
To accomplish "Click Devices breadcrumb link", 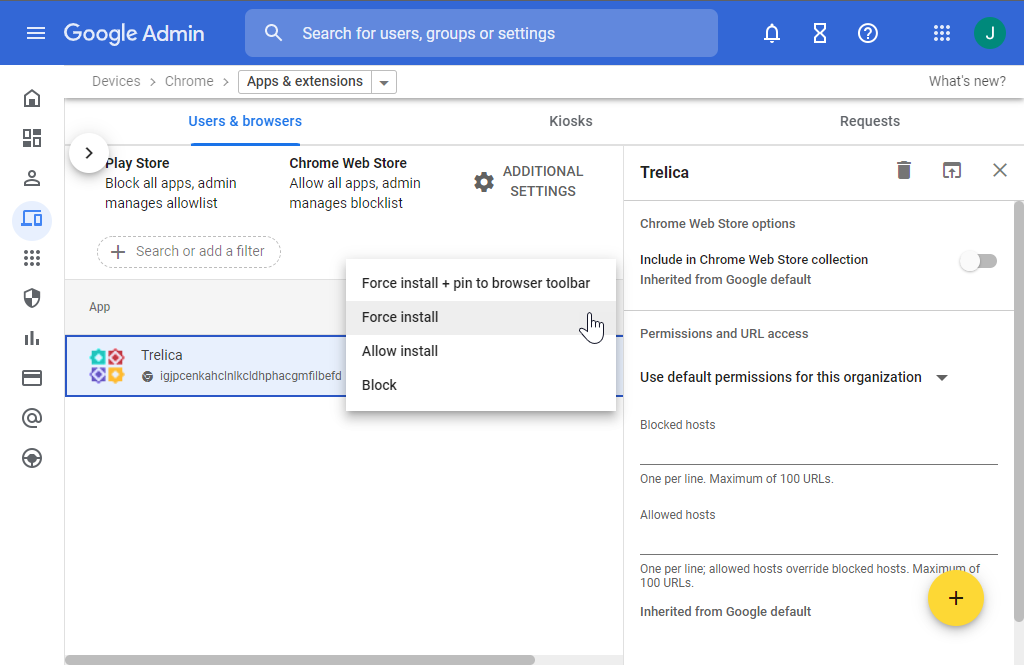I will coord(116,81).
